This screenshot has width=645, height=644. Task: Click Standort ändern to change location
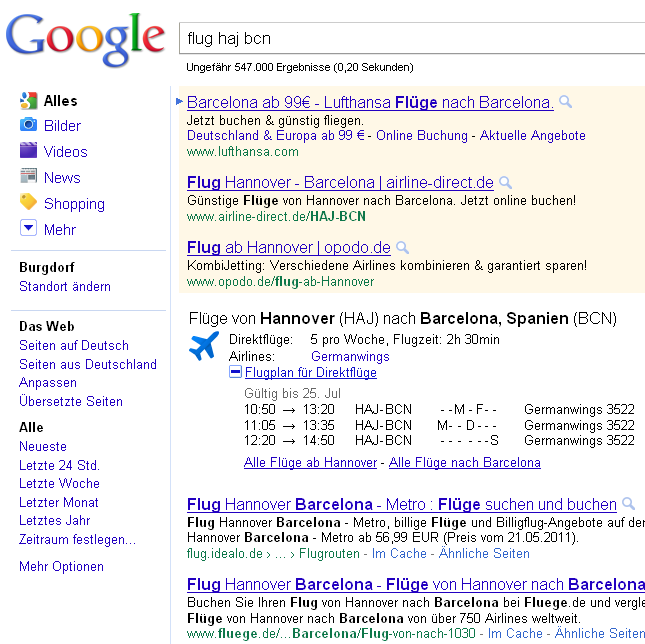(x=65, y=287)
